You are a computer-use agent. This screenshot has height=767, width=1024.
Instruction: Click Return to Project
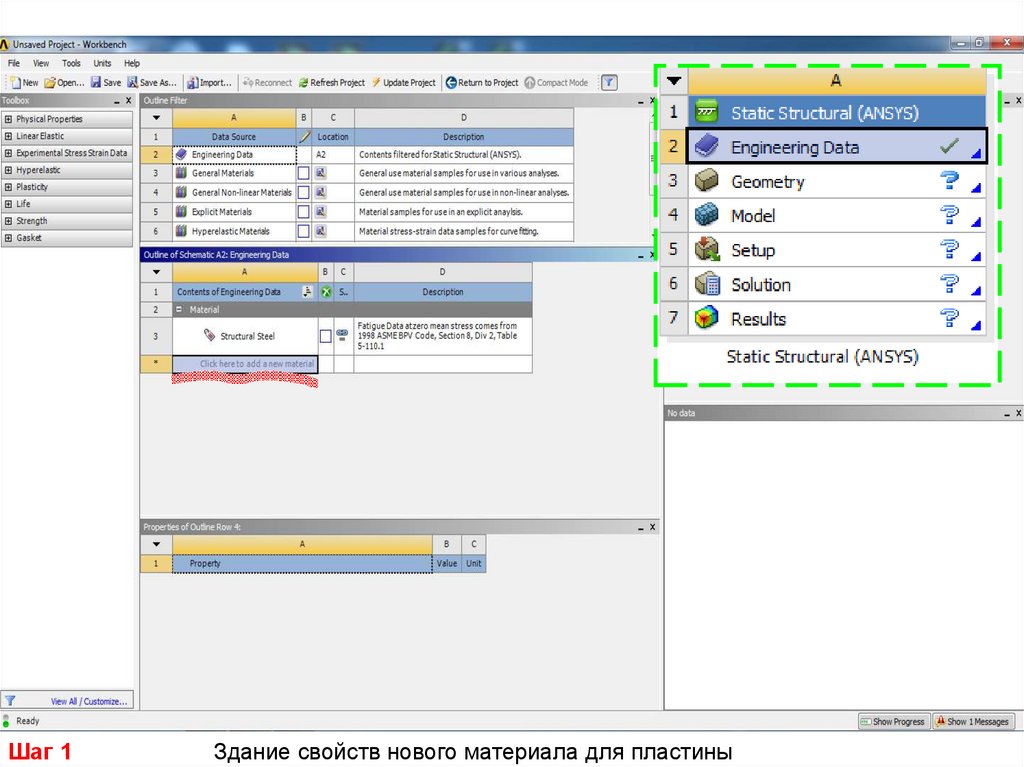(x=482, y=82)
